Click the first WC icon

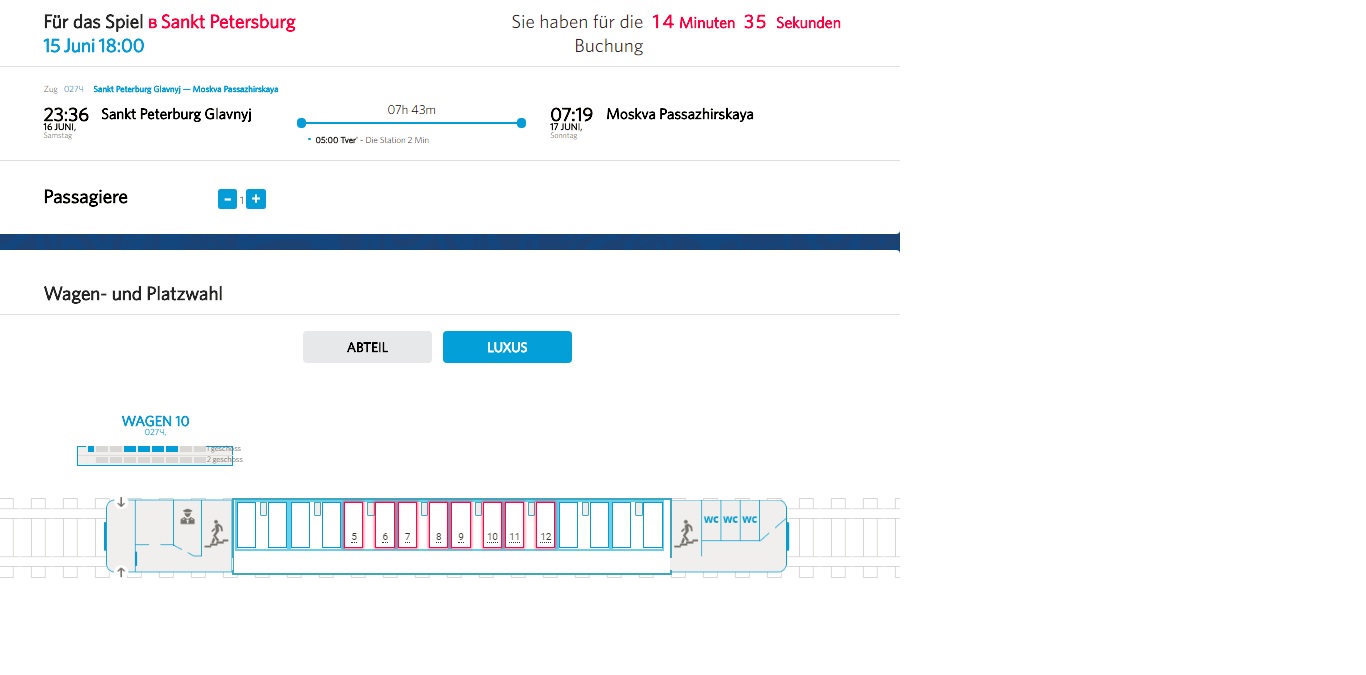[x=711, y=520]
